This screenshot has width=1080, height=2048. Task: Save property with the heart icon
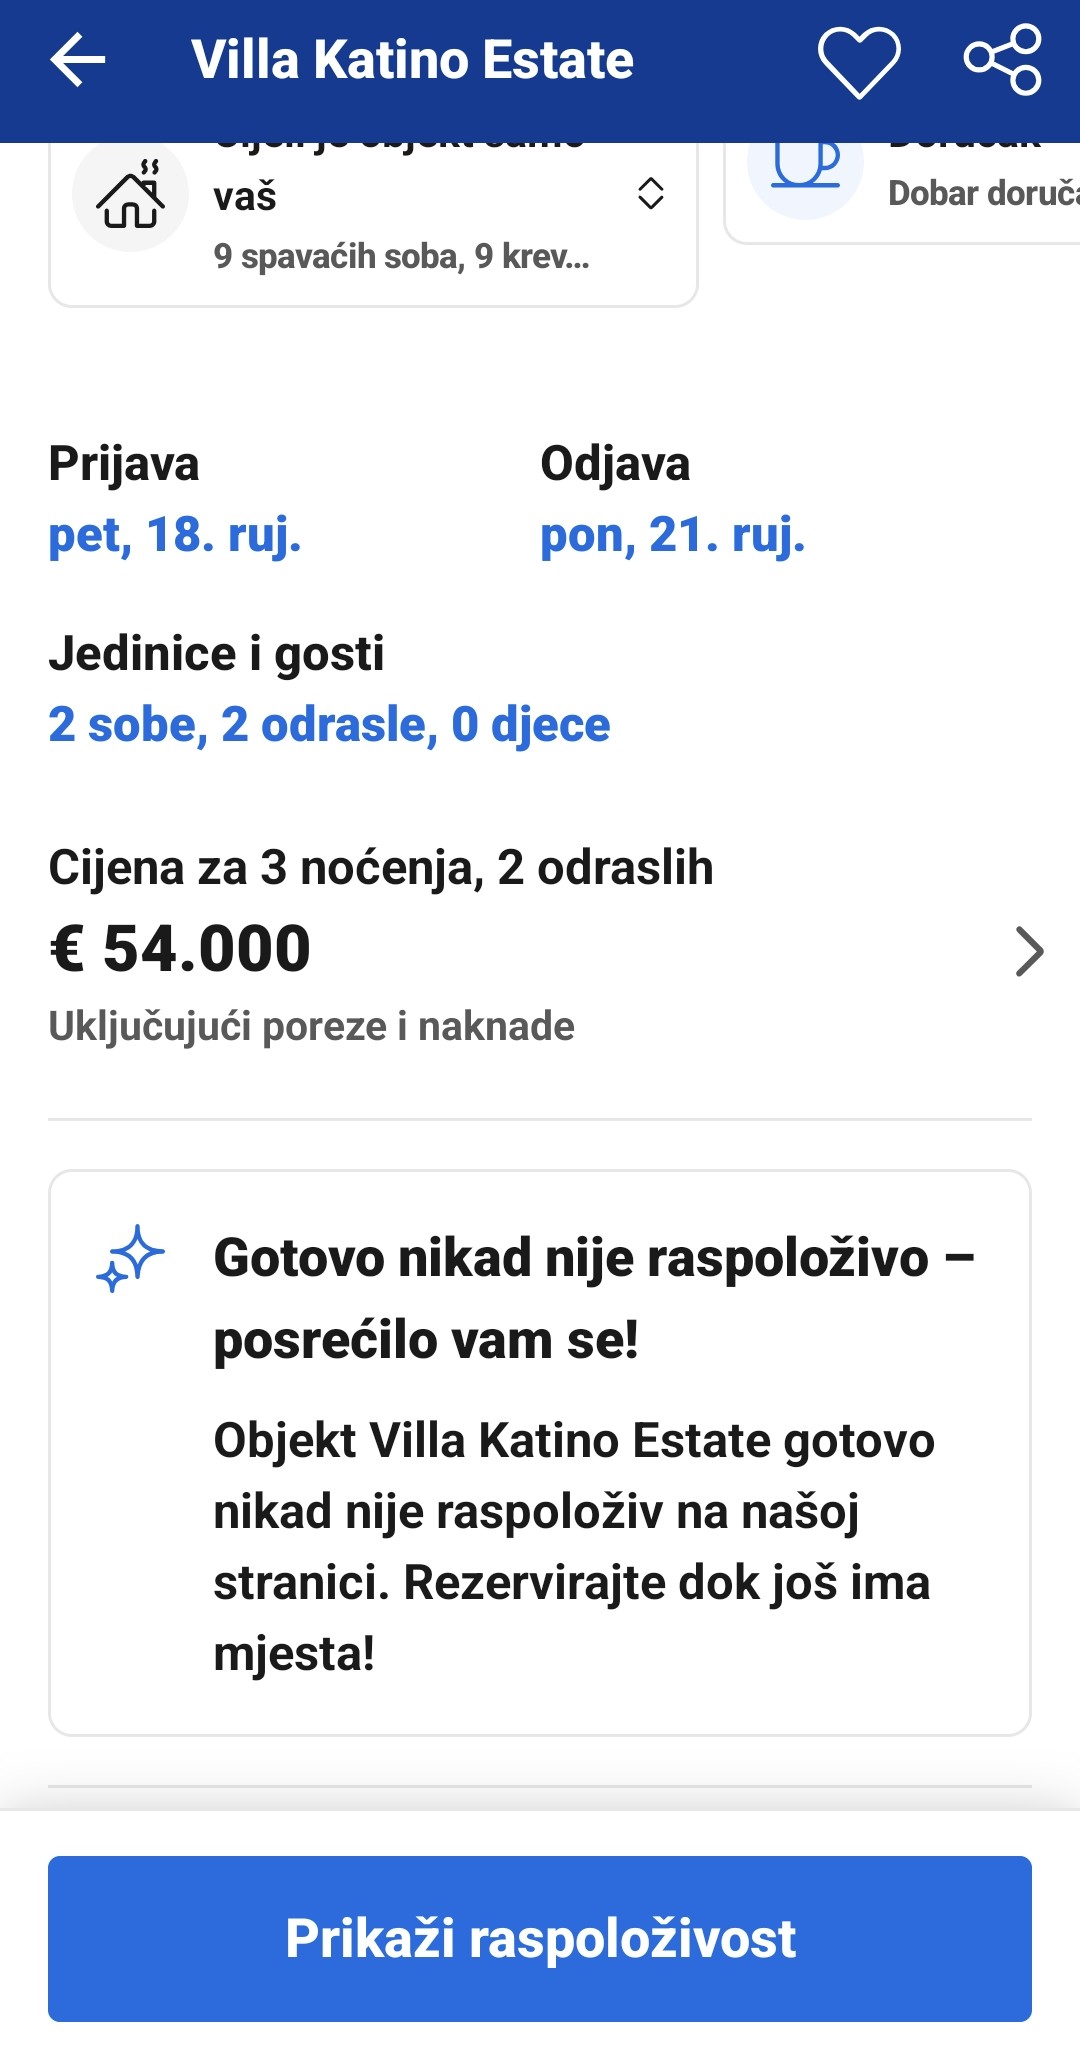pos(859,62)
